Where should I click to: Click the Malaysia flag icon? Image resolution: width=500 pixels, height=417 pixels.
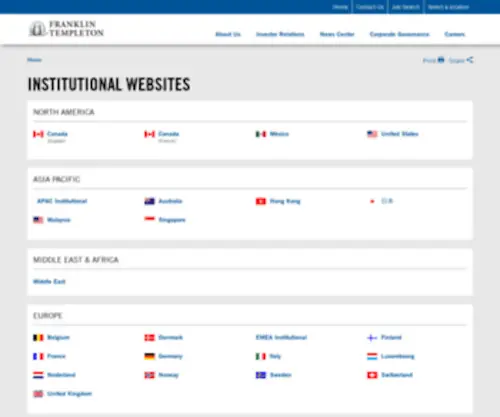pos(38,220)
